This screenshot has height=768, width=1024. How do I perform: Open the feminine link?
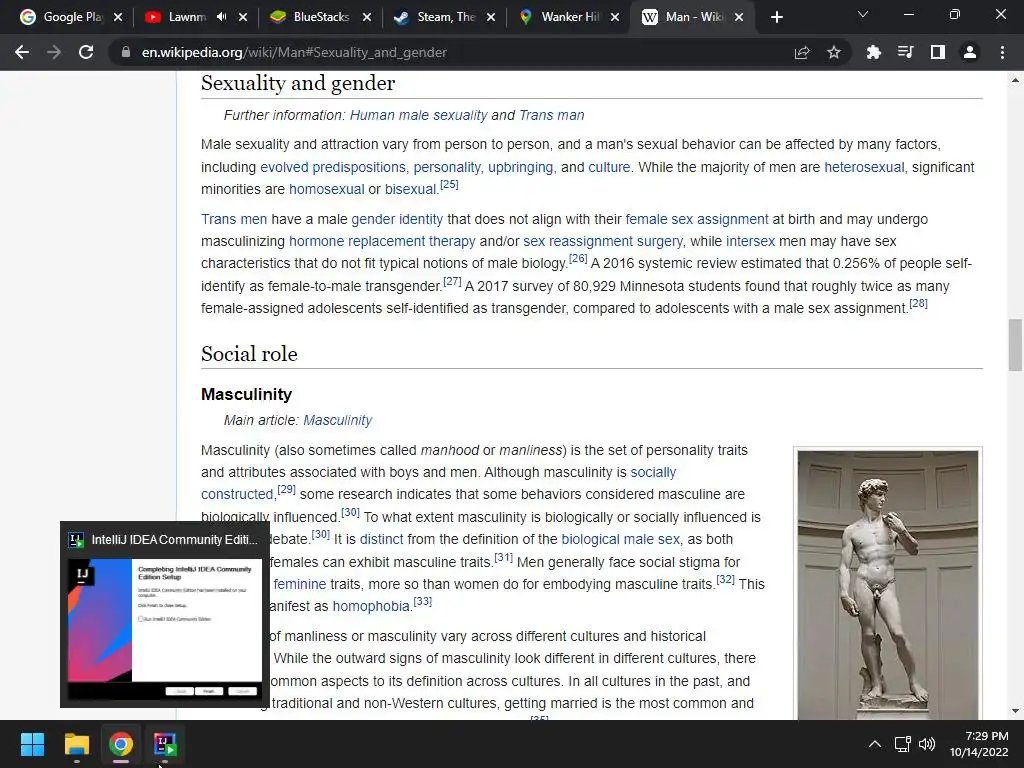click(x=300, y=584)
